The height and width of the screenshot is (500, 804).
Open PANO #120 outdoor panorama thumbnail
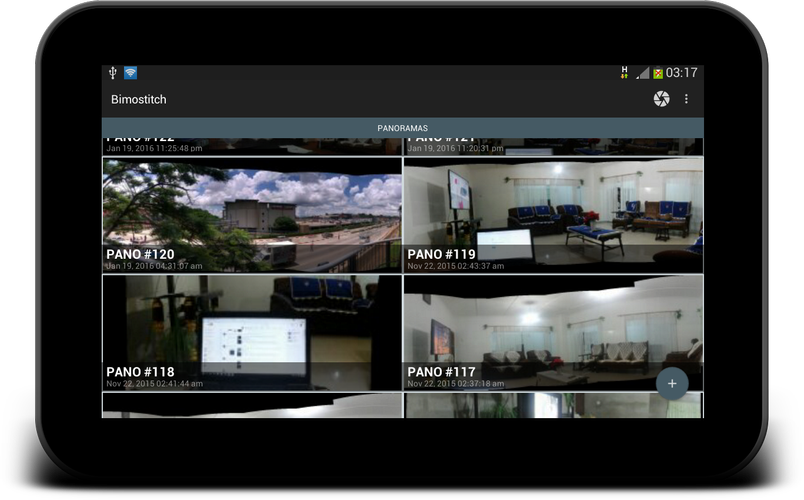point(252,215)
